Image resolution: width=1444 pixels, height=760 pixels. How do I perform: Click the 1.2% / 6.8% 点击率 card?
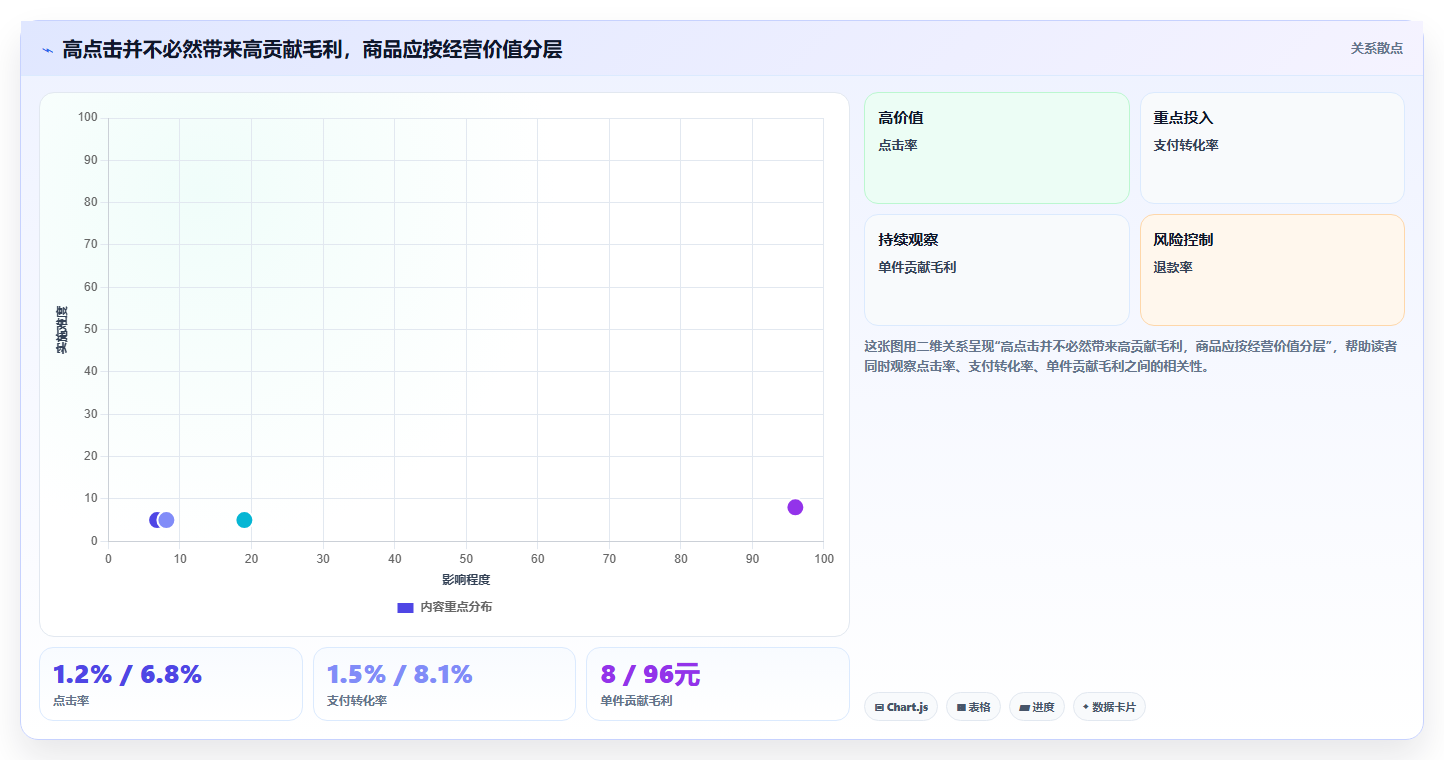[171, 684]
